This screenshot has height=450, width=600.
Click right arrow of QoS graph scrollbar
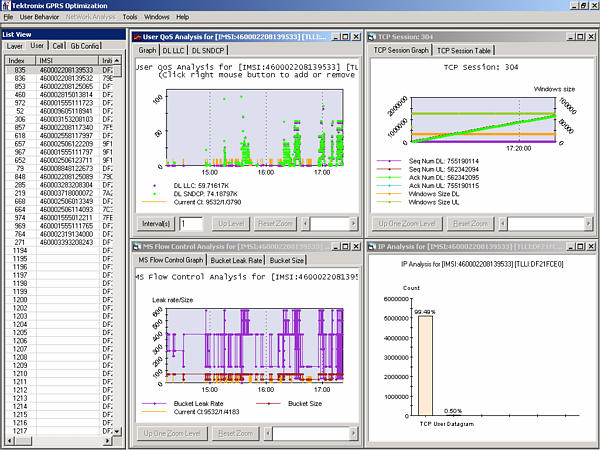[x=354, y=223]
